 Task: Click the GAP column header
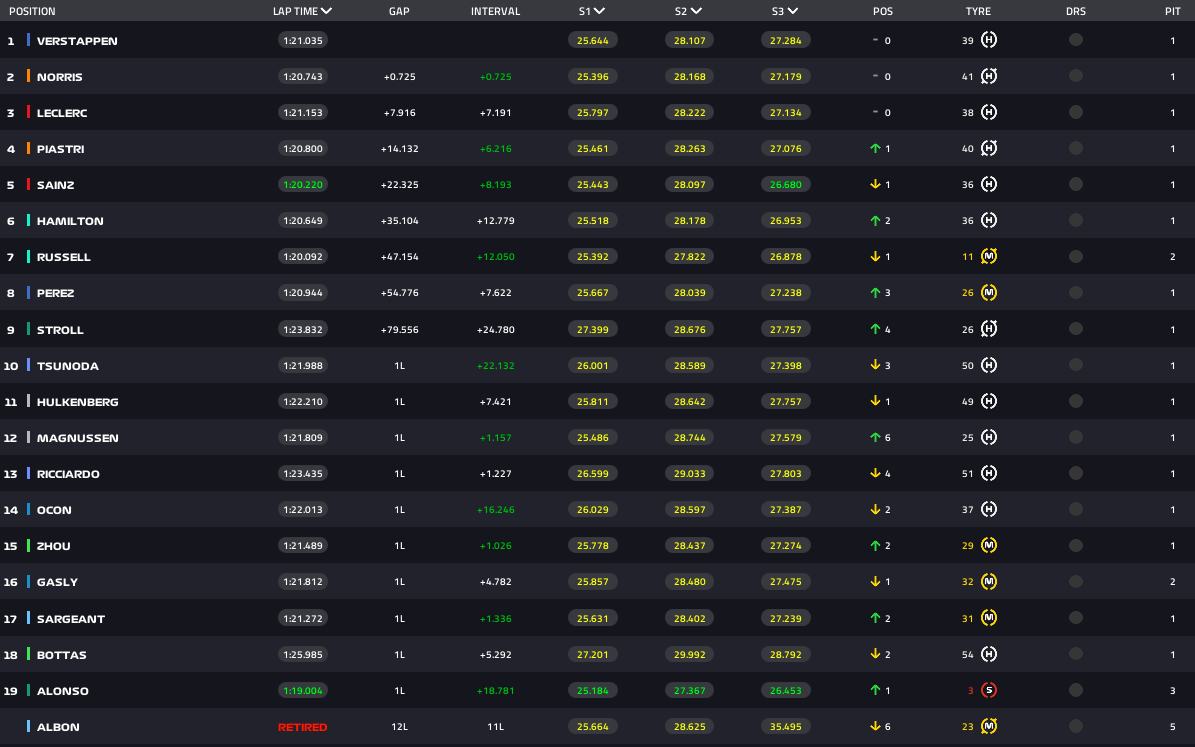click(x=399, y=12)
